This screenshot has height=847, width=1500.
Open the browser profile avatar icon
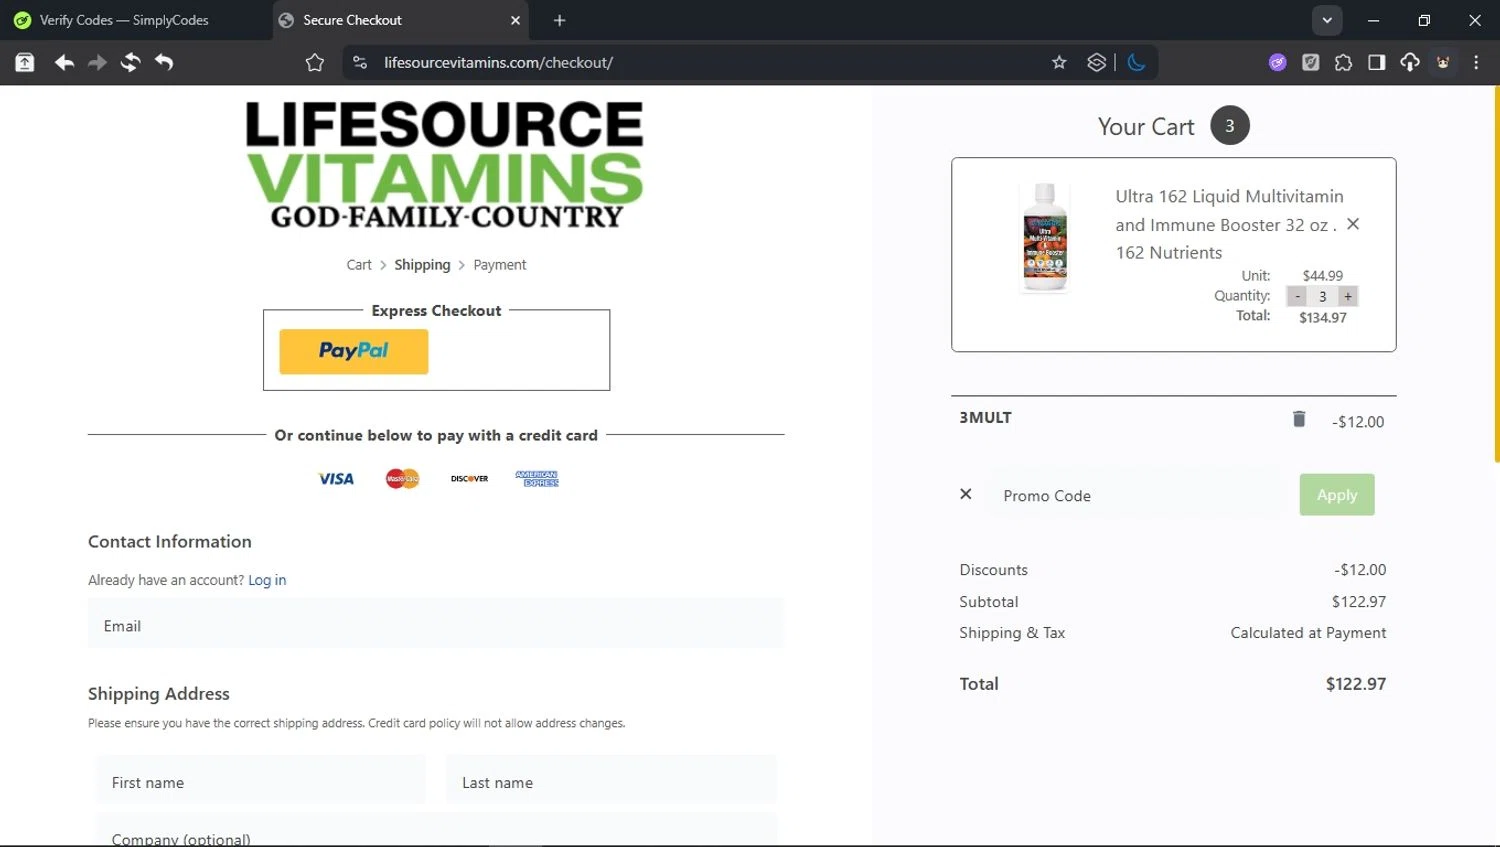tap(1443, 63)
